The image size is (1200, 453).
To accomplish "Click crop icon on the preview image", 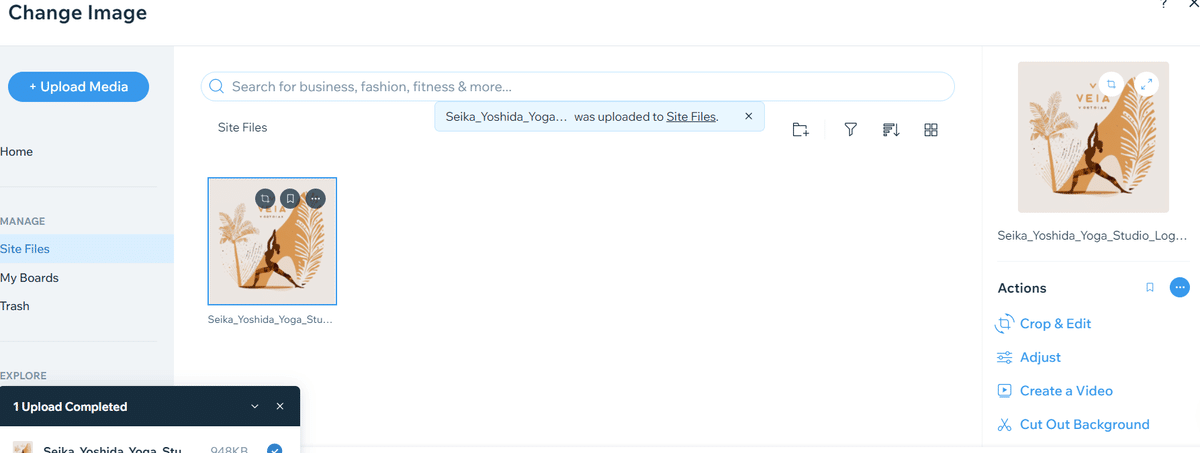I will coord(1110,84).
